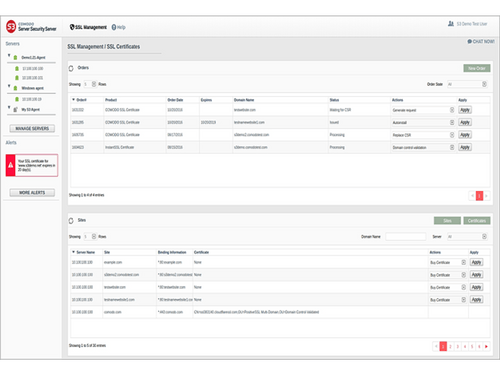The width and height of the screenshot is (500, 375).
Task: Refresh the Sites panel
Action: pyautogui.click(x=71, y=221)
